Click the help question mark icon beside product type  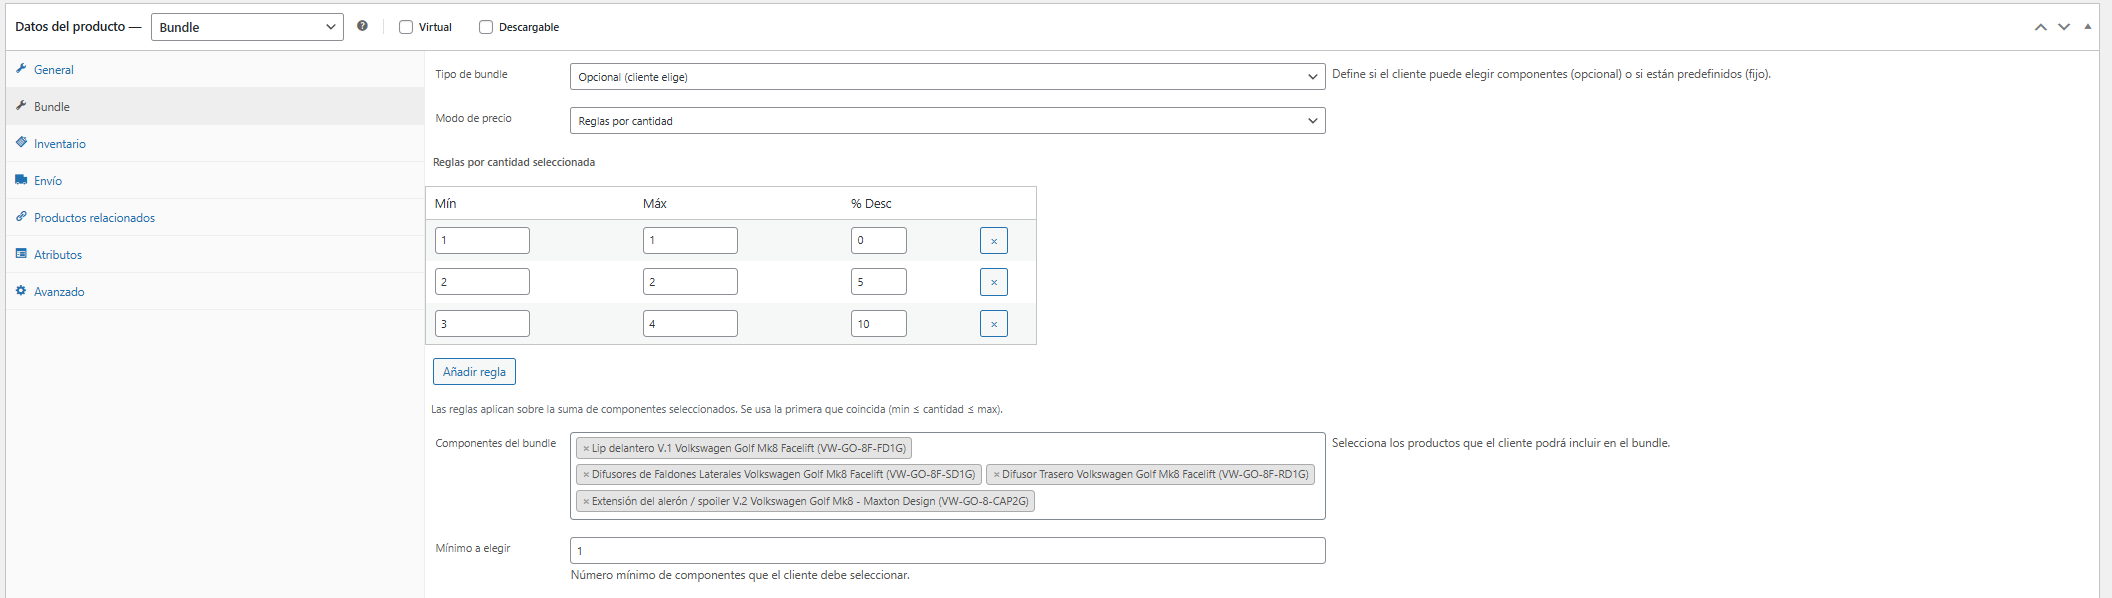click(x=362, y=26)
